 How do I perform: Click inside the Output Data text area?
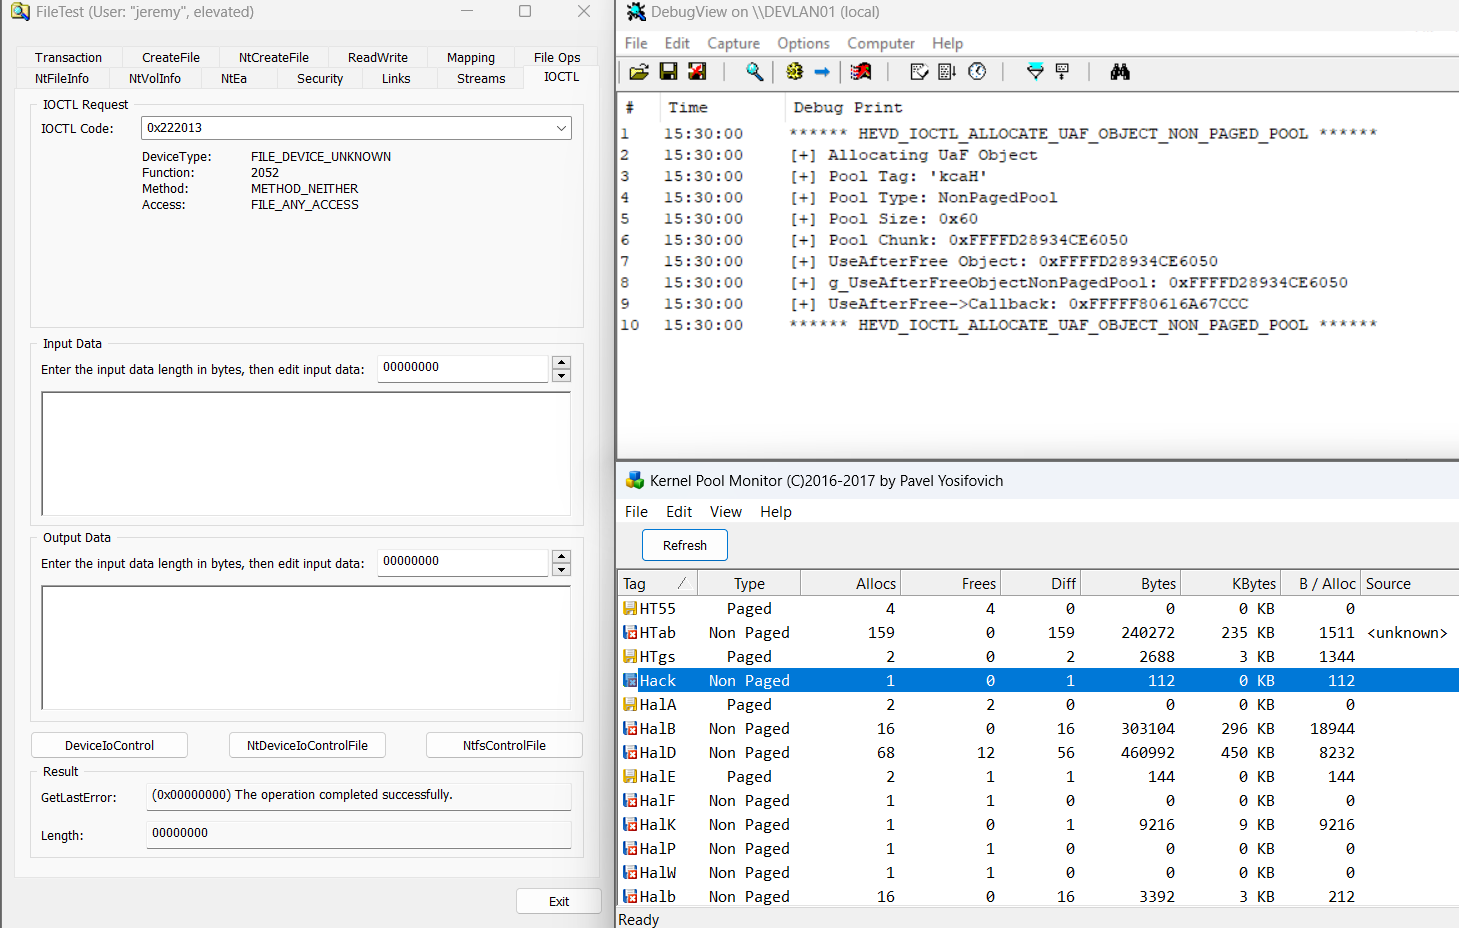pyautogui.click(x=306, y=648)
